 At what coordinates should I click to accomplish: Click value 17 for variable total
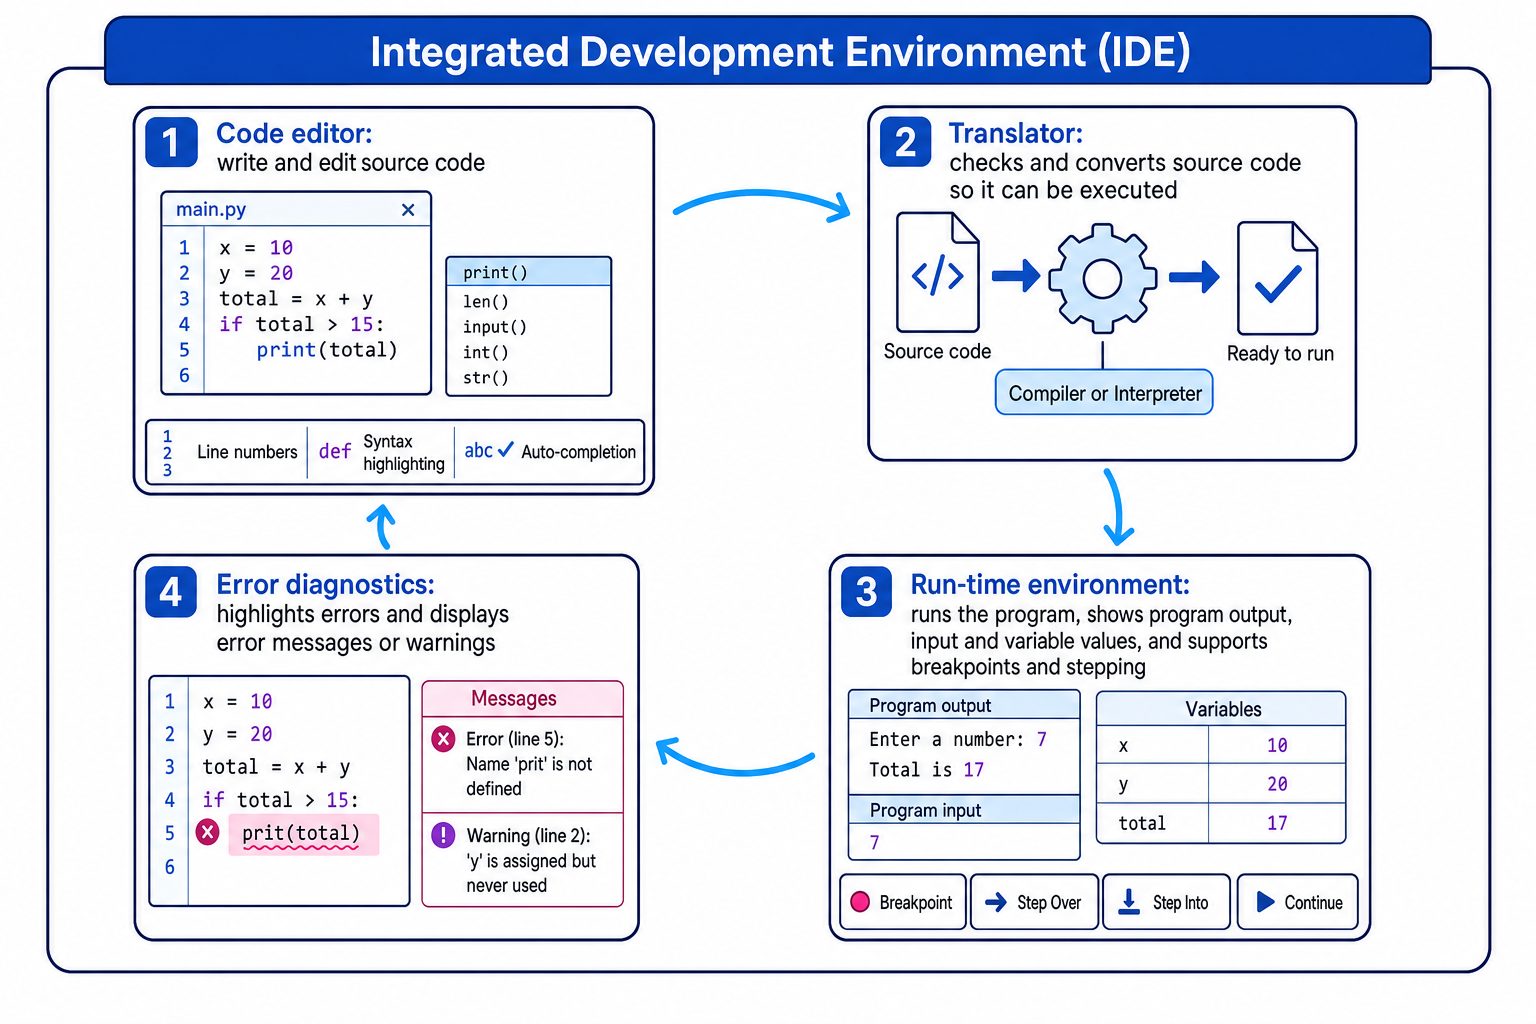point(1277,823)
